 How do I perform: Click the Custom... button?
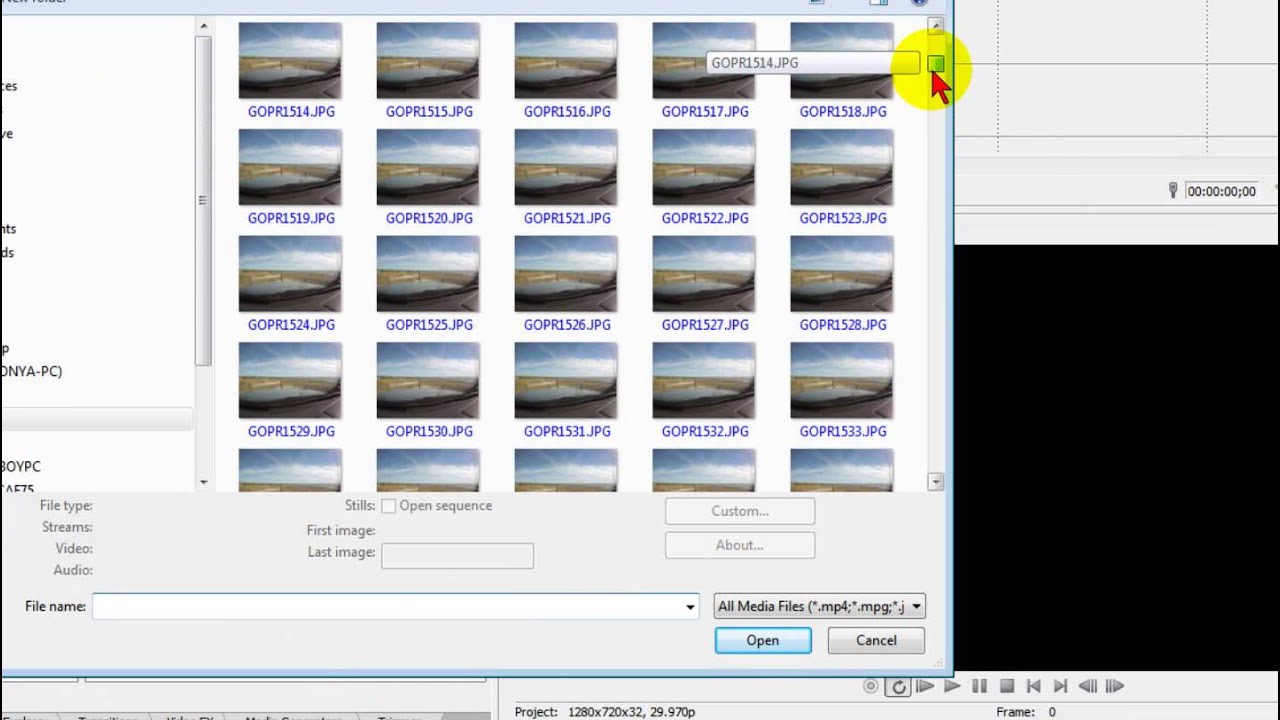pos(740,511)
